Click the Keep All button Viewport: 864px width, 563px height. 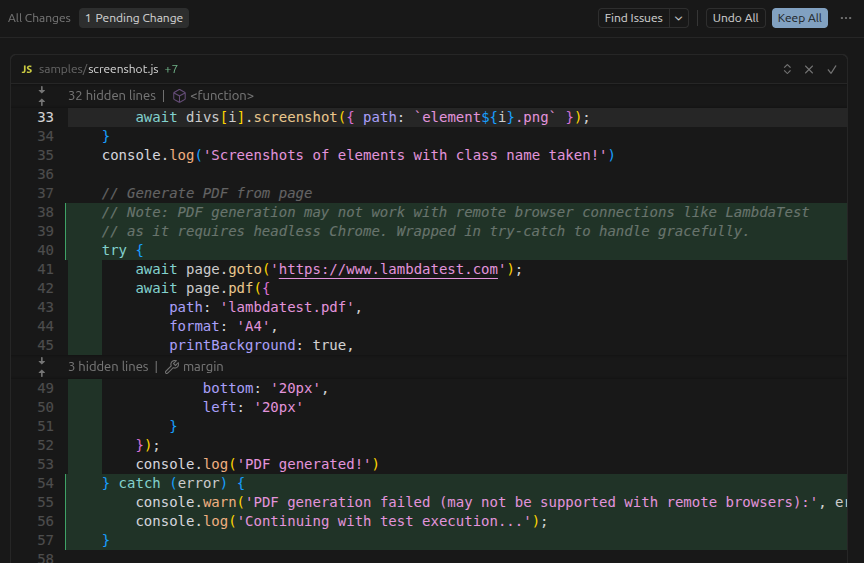[x=800, y=18]
